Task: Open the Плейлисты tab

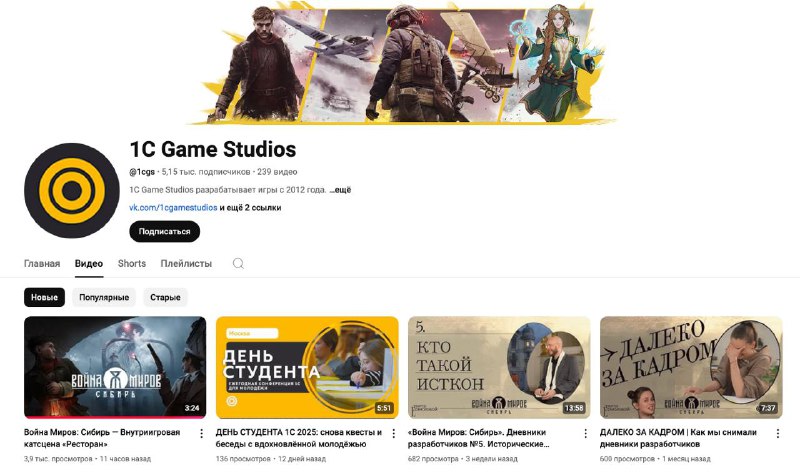Action: pos(186,264)
